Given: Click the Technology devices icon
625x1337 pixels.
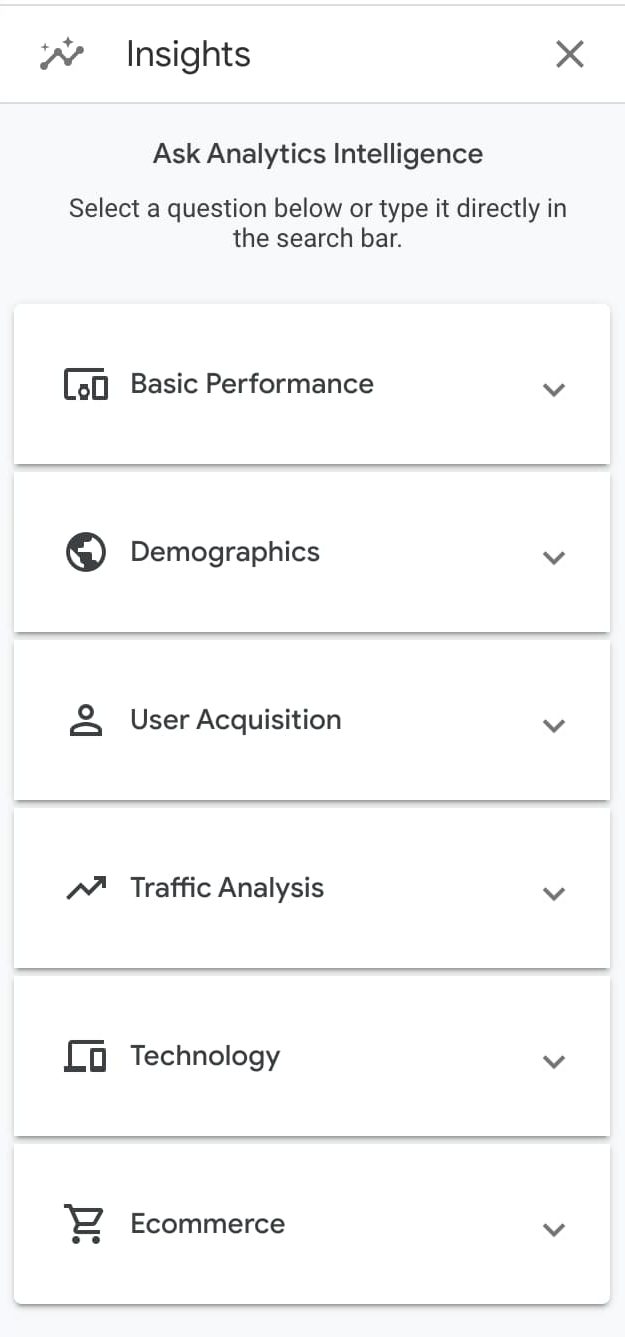Looking at the screenshot, I should point(86,1056).
